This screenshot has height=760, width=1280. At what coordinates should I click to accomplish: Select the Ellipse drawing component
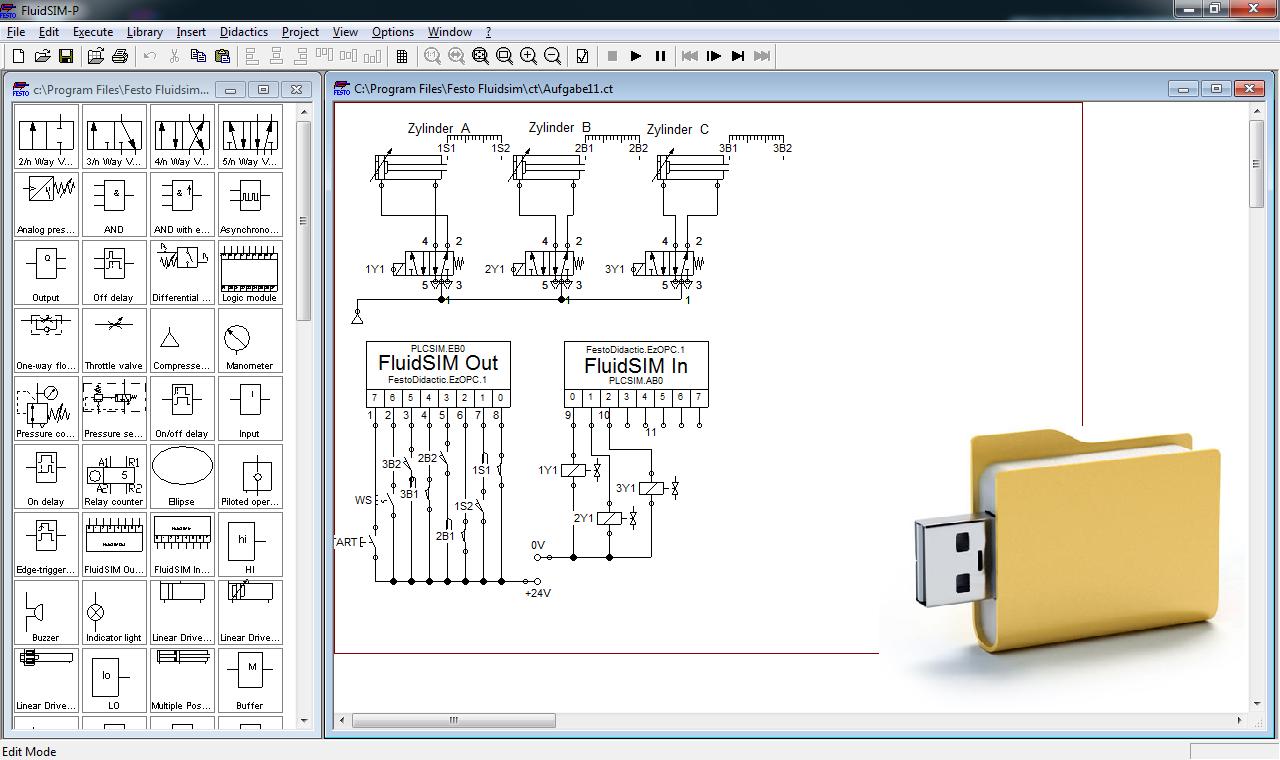pyautogui.click(x=182, y=477)
